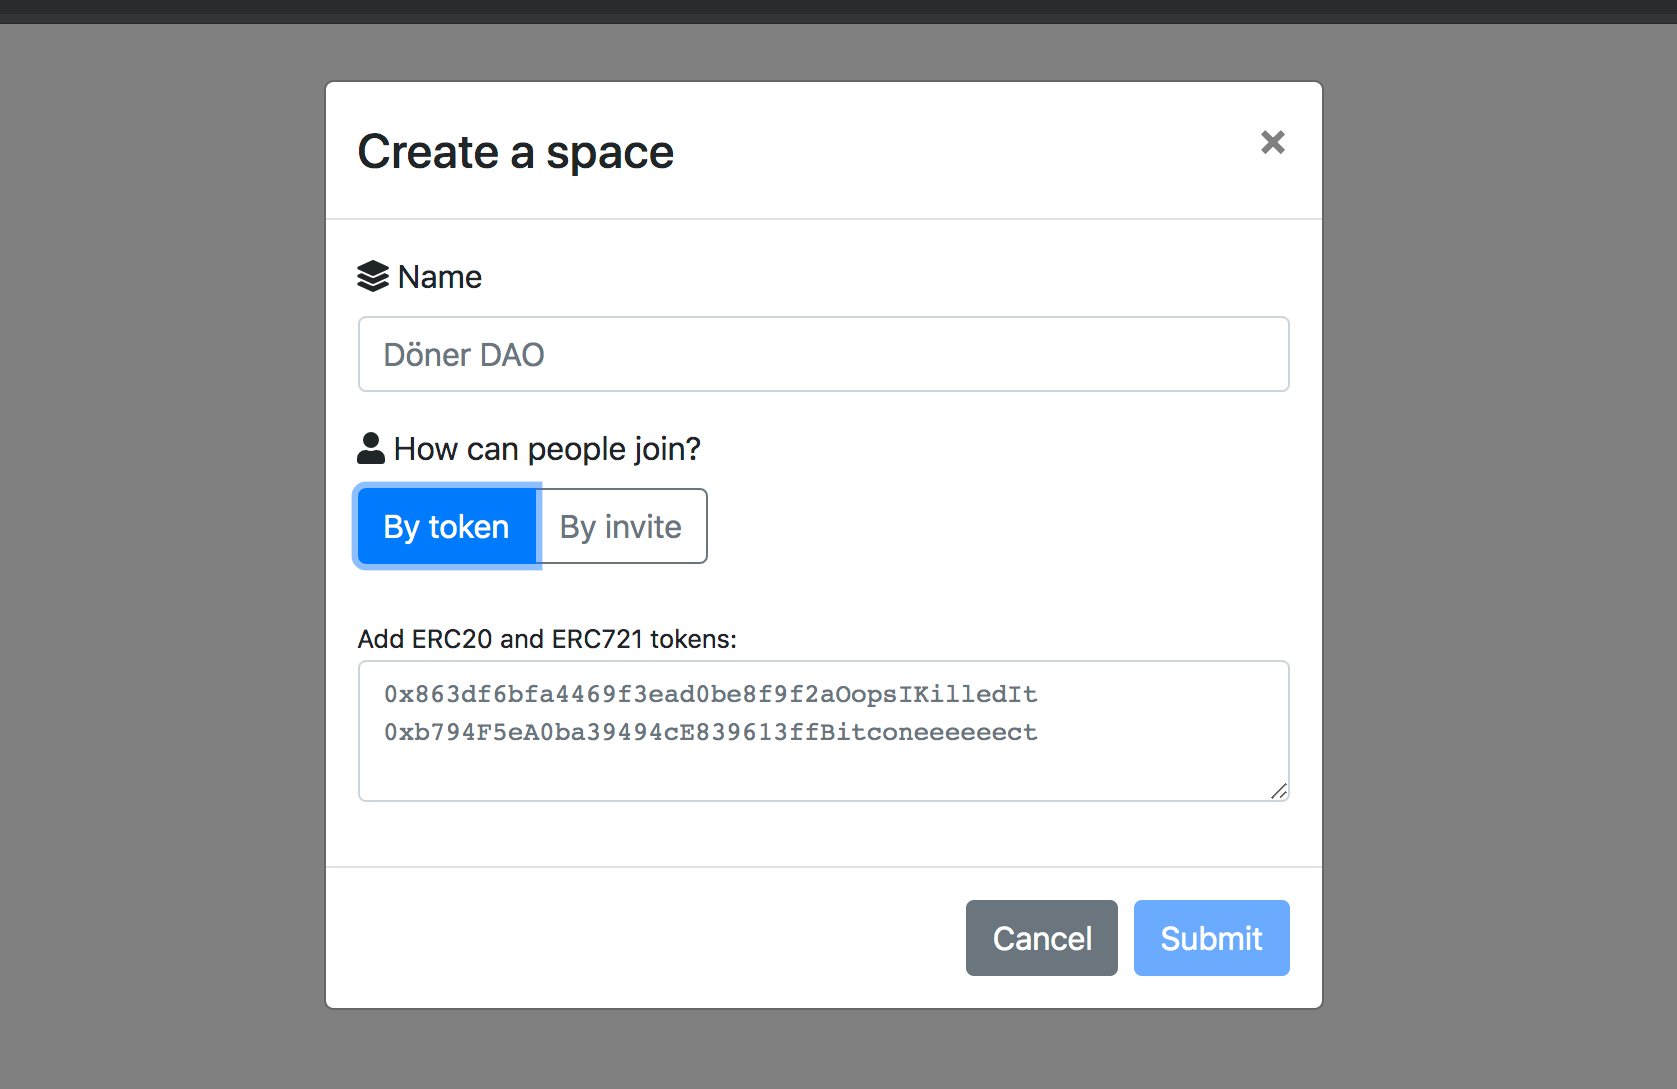
Task: Focus the Name input field
Action: point(823,354)
